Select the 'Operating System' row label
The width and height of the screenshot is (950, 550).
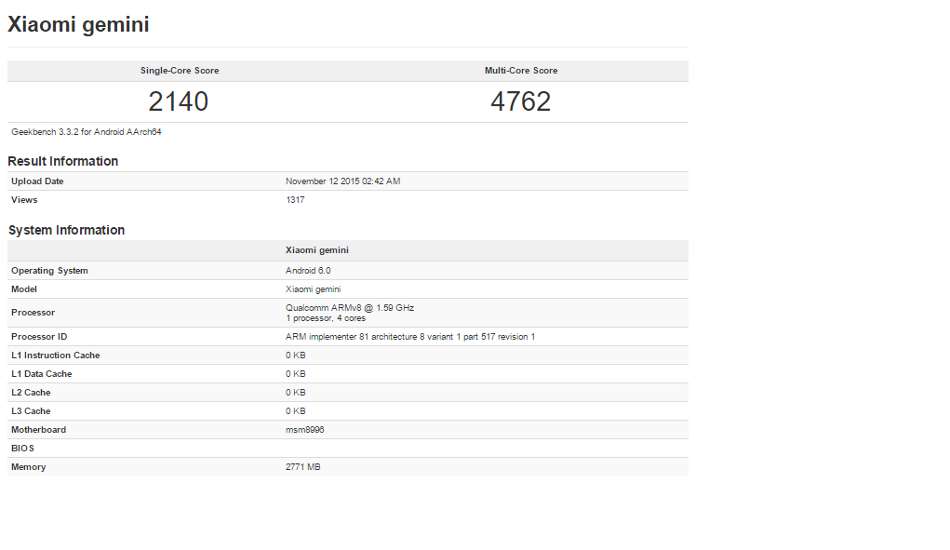[50, 271]
